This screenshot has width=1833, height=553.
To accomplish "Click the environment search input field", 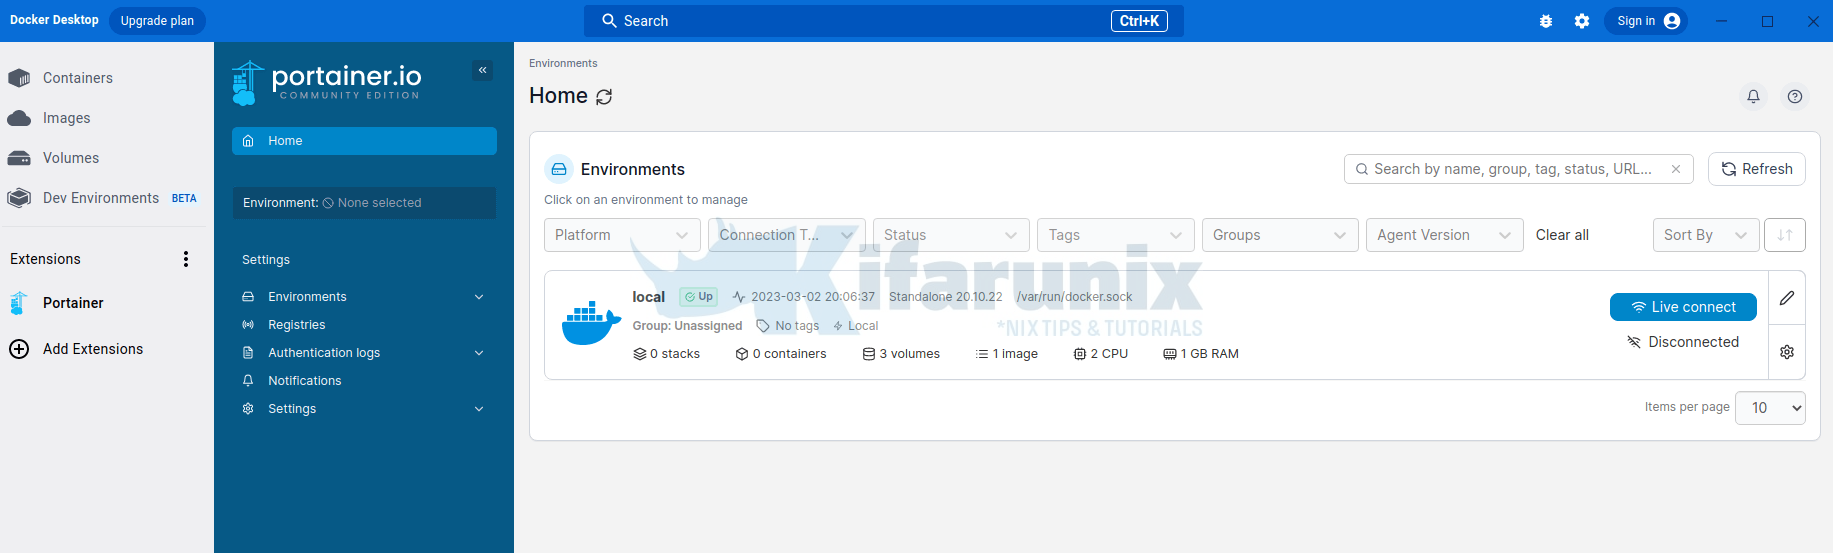I will (x=1518, y=169).
